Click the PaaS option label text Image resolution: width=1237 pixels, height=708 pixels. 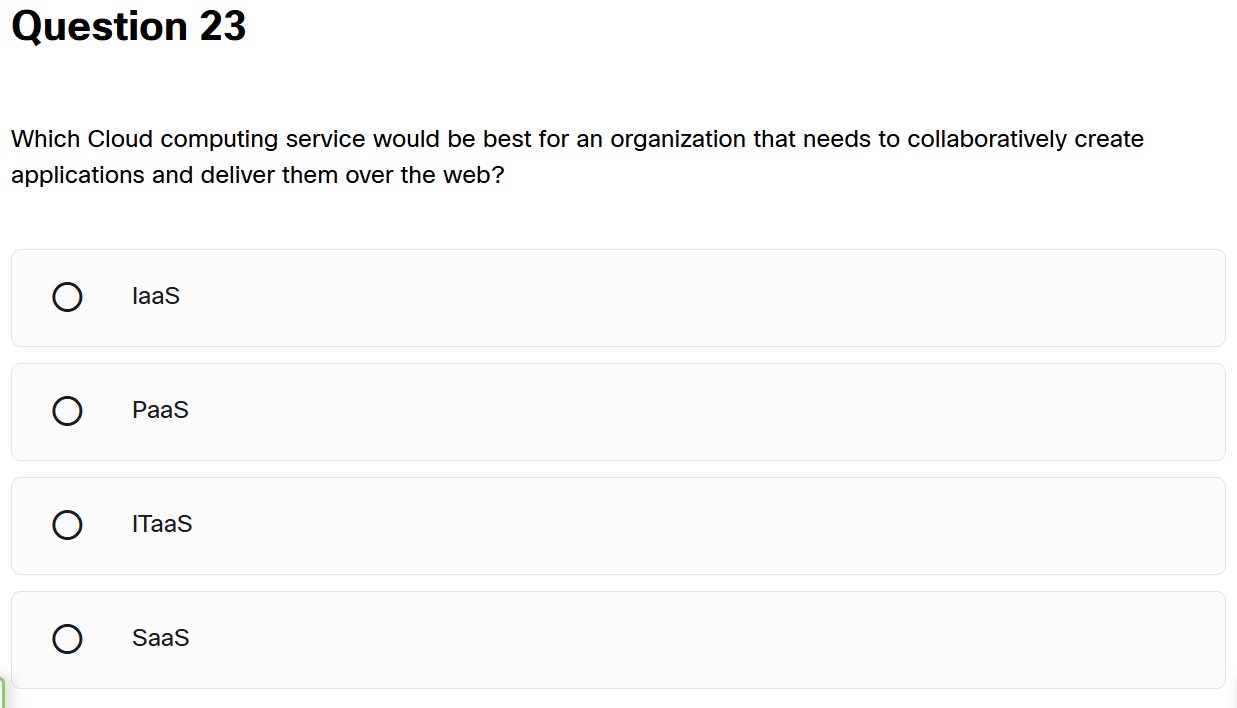pyautogui.click(x=160, y=411)
